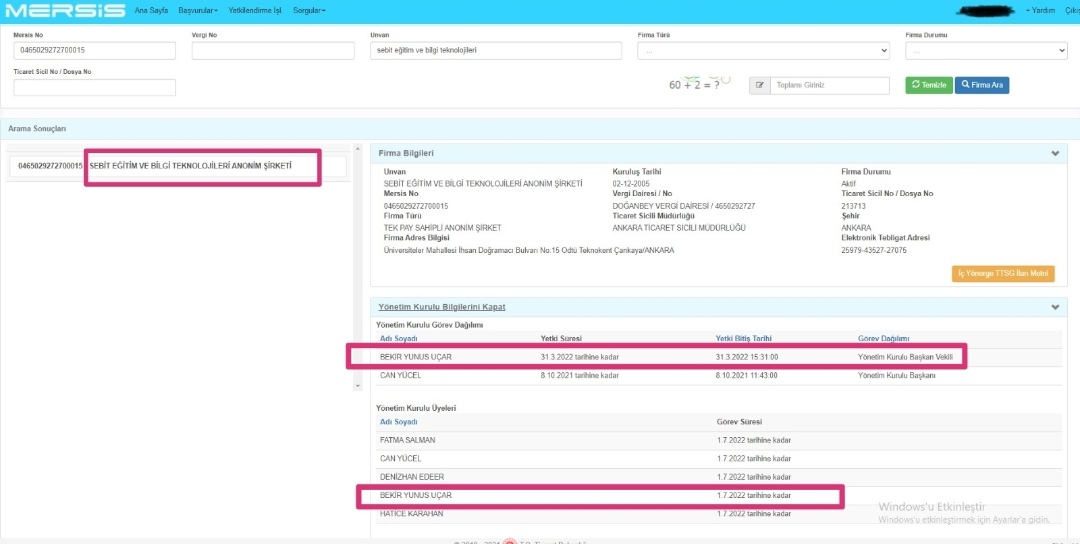Click the Temizle refresh button
This screenshot has height=544, width=1080.
click(x=929, y=85)
